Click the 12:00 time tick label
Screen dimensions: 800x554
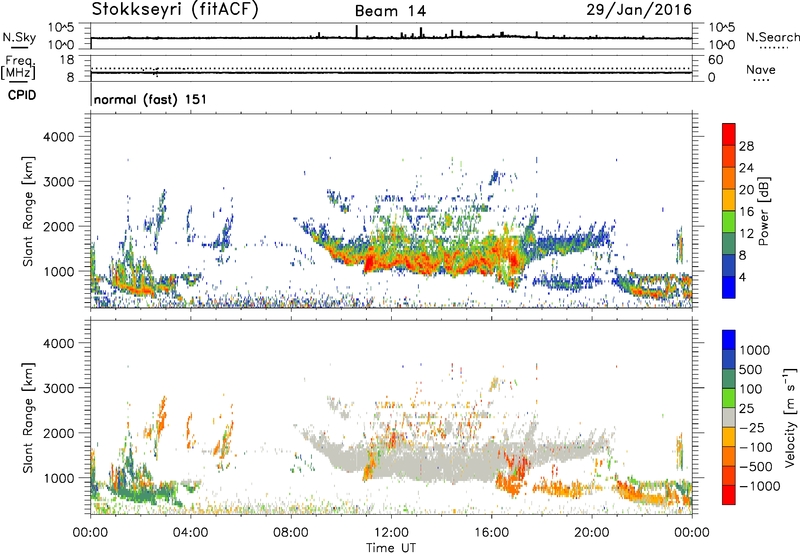(x=391, y=533)
